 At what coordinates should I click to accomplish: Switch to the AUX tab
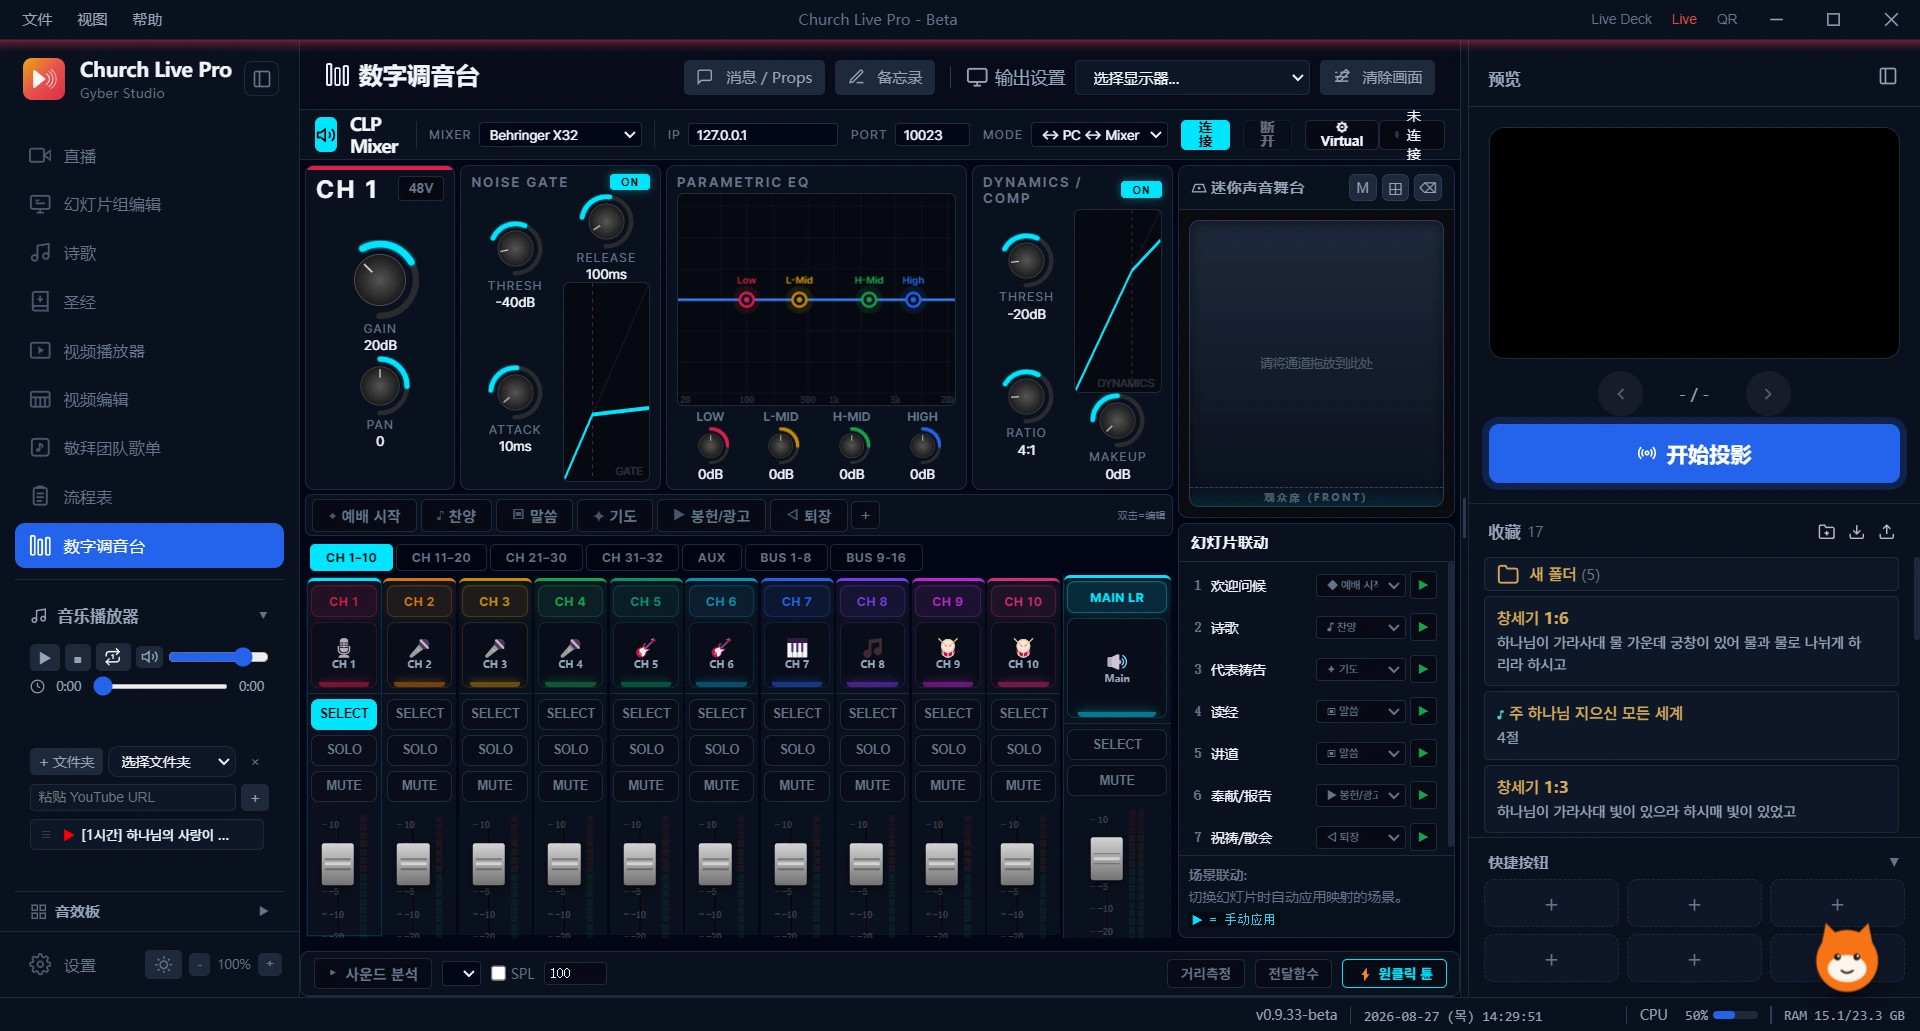pos(712,557)
